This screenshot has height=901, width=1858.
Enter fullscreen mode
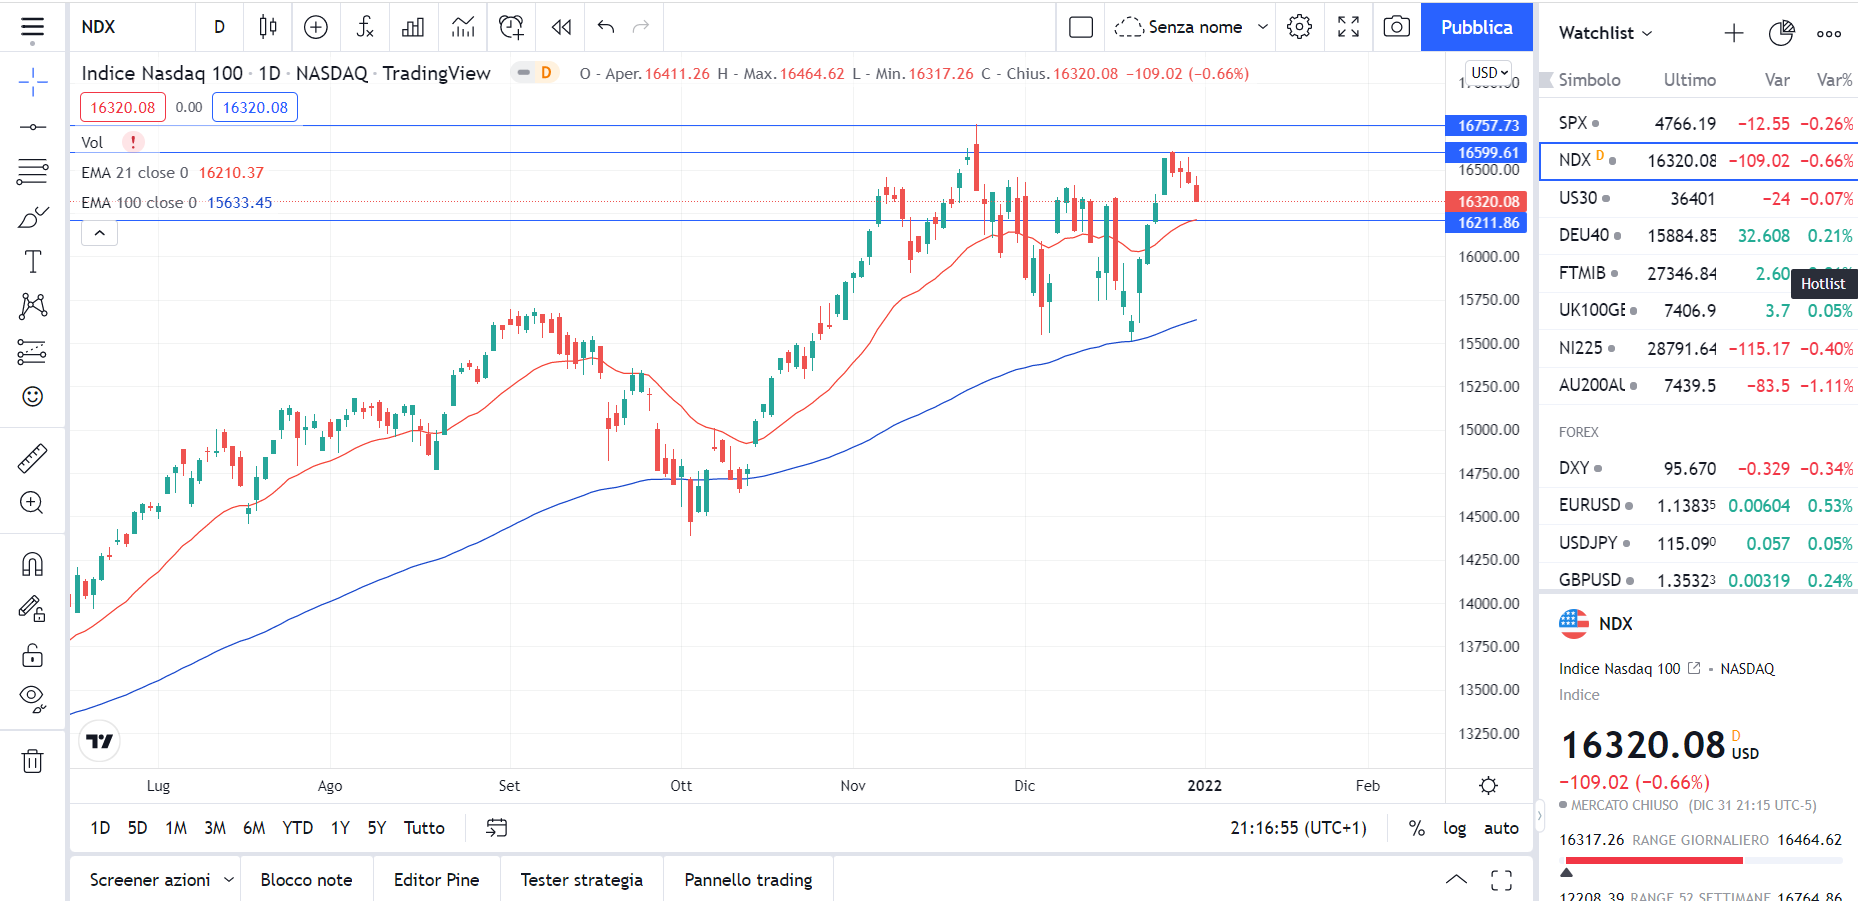pyautogui.click(x=1348, y=27)
